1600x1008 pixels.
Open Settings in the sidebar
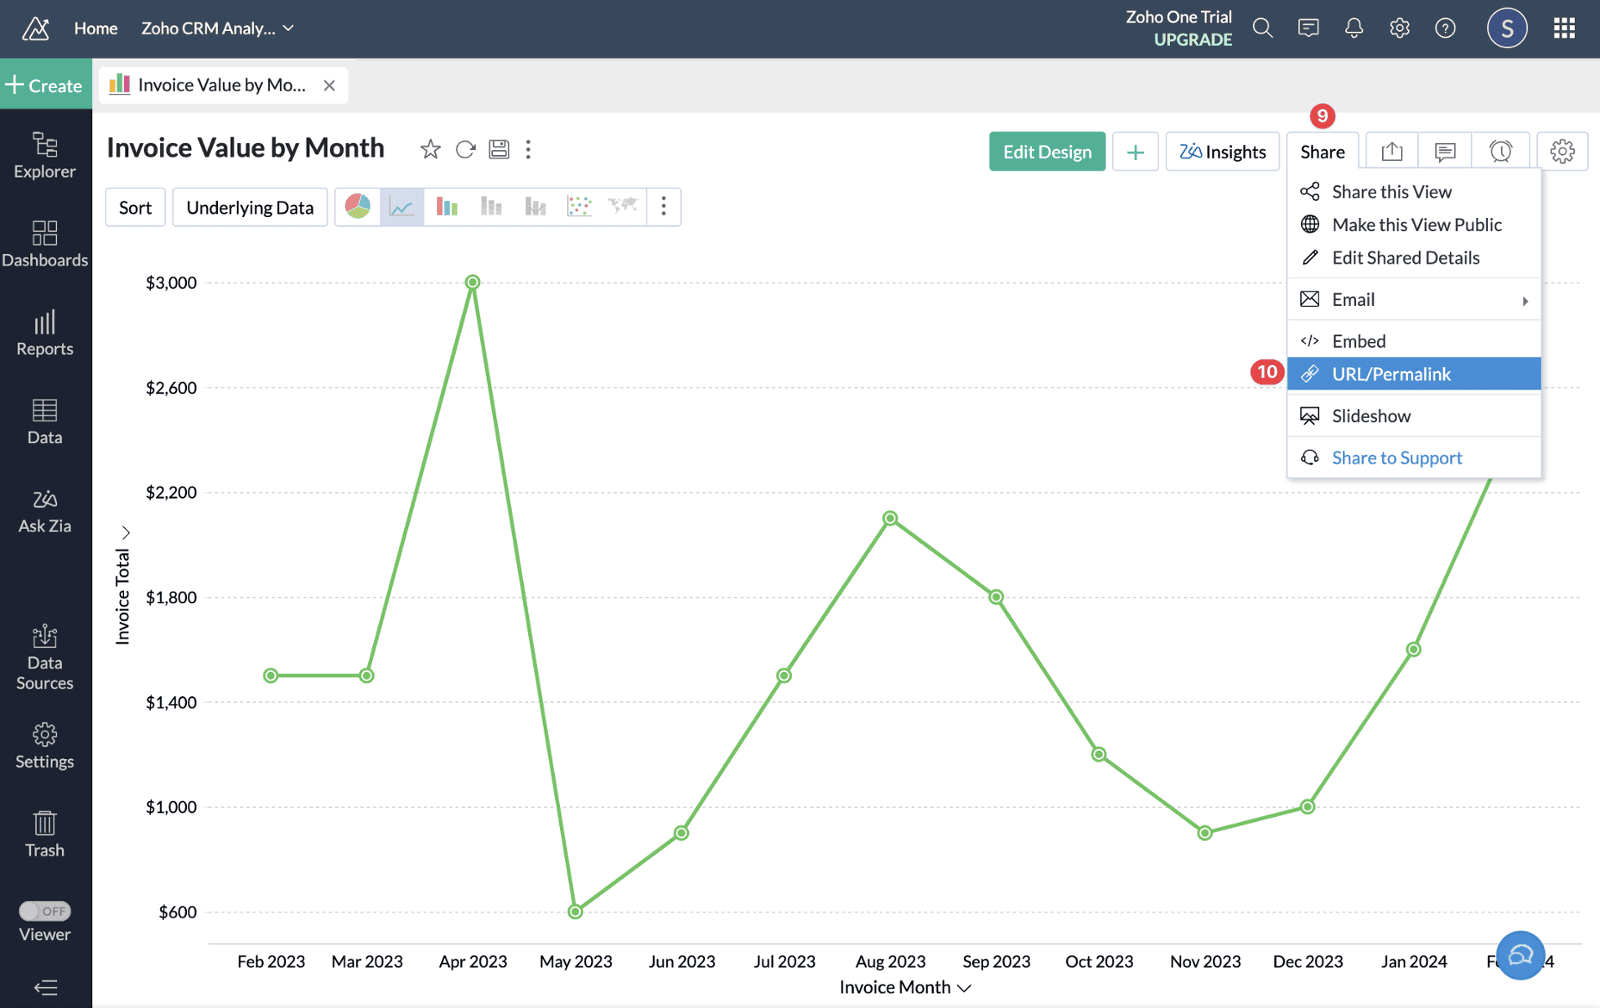click(45, 746)
